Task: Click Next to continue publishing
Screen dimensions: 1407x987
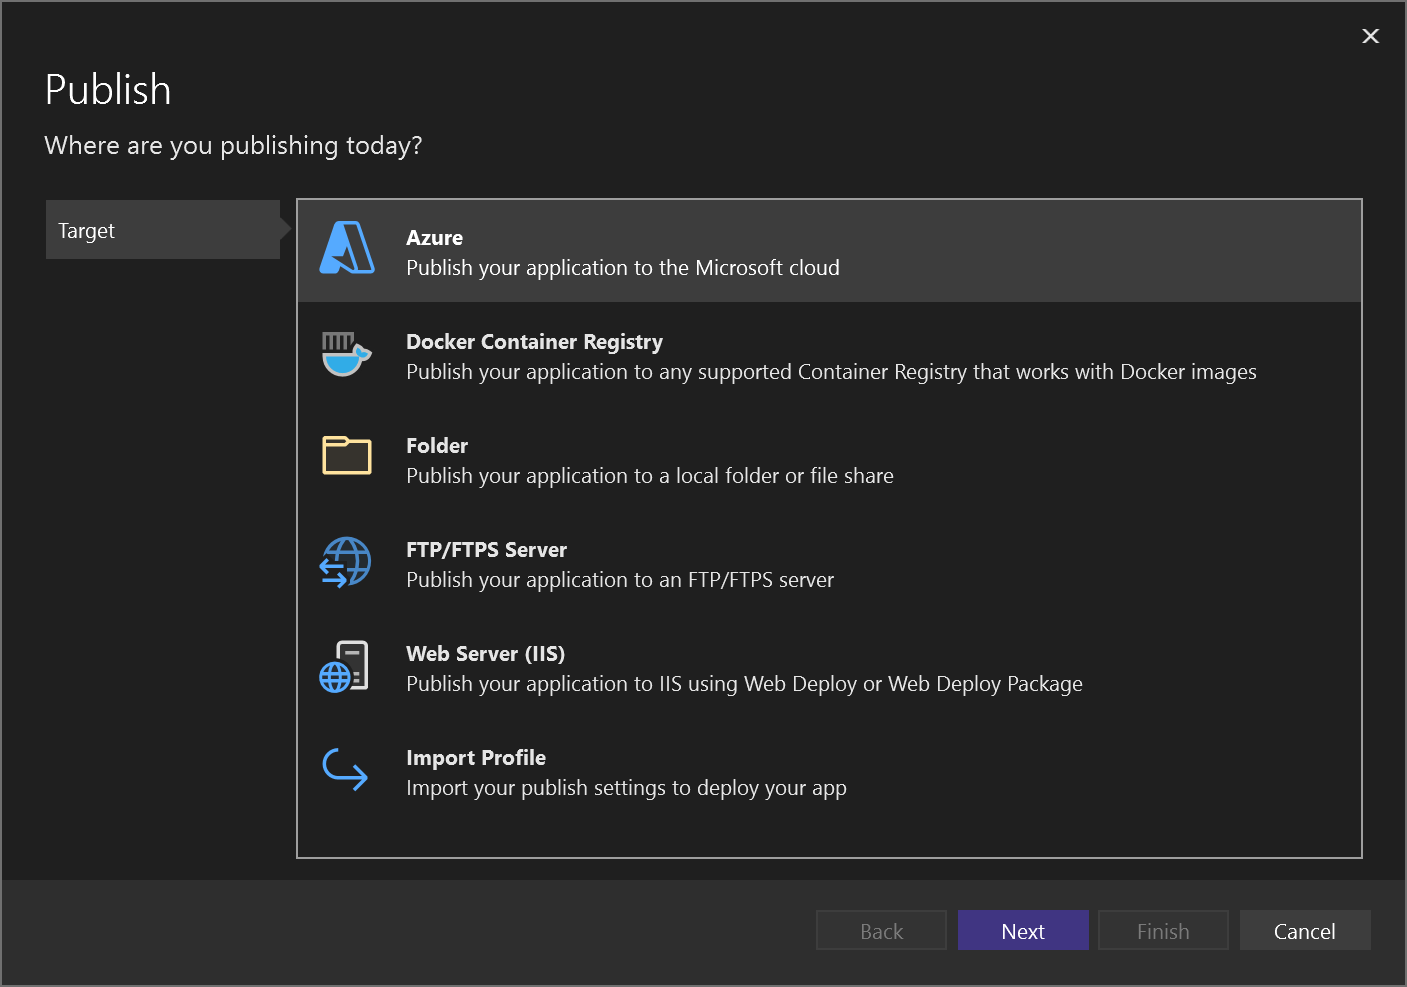Action: click(1022, 930)
